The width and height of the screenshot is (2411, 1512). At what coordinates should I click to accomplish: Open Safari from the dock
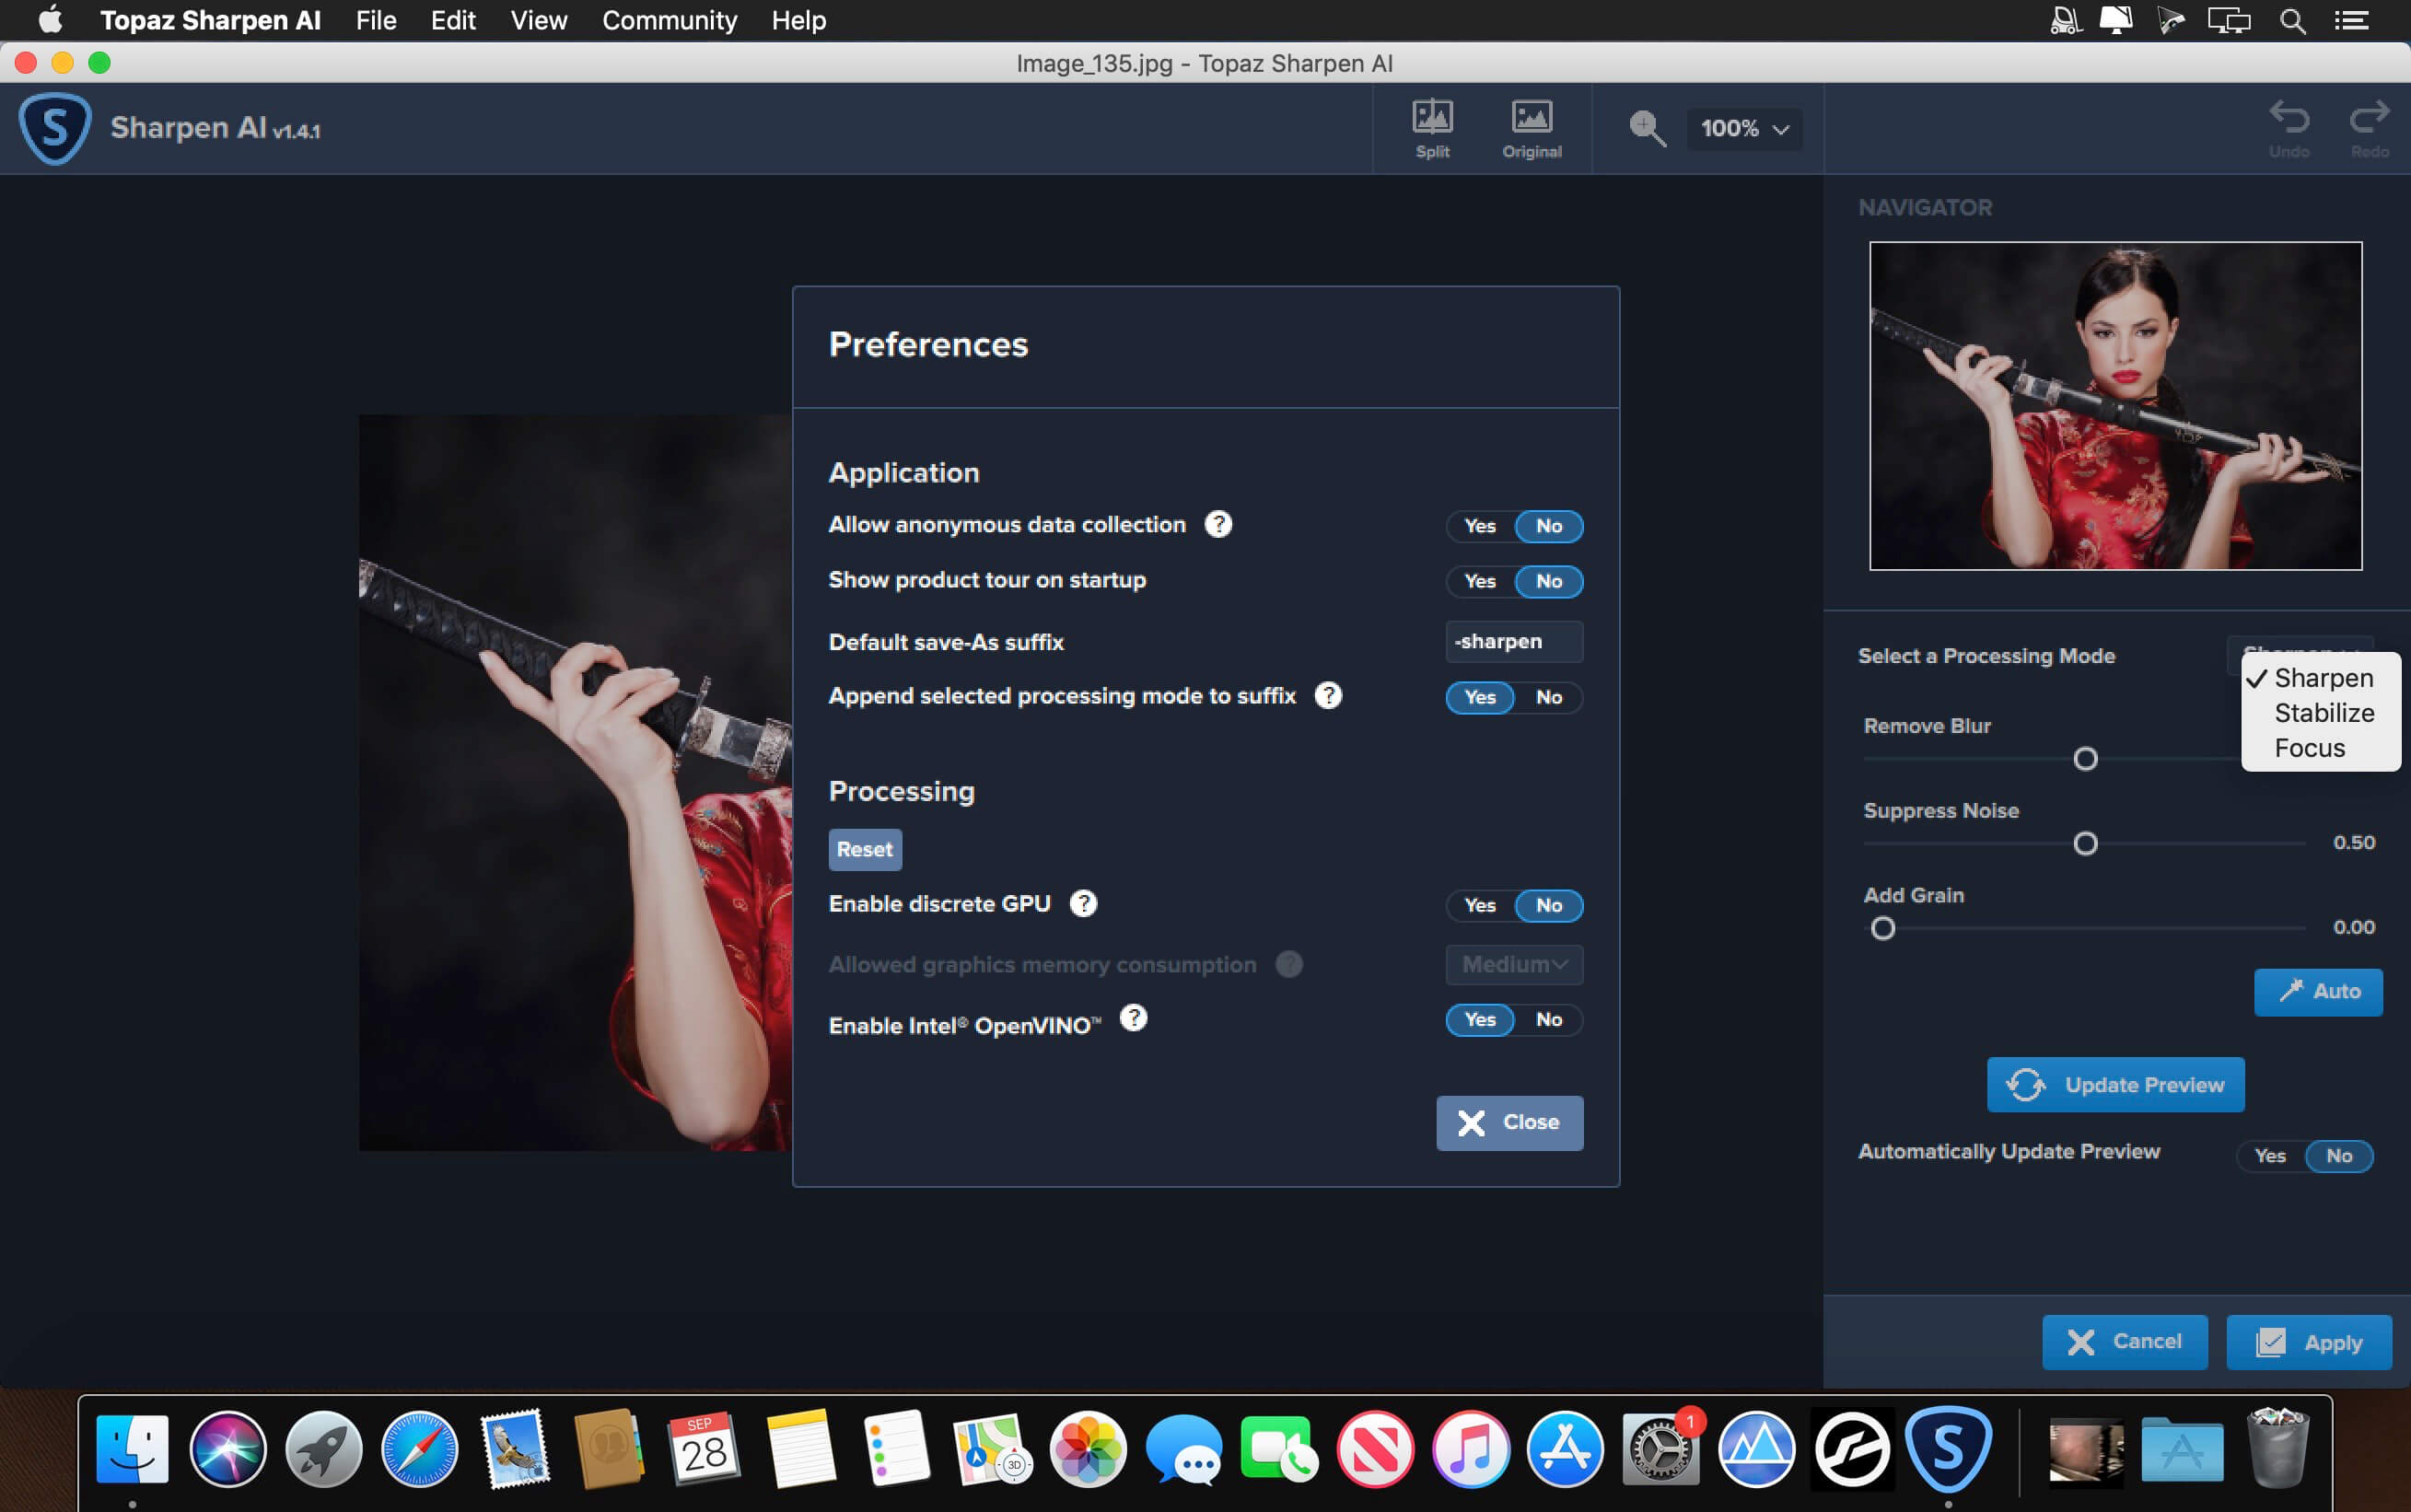coord(420,1448)
